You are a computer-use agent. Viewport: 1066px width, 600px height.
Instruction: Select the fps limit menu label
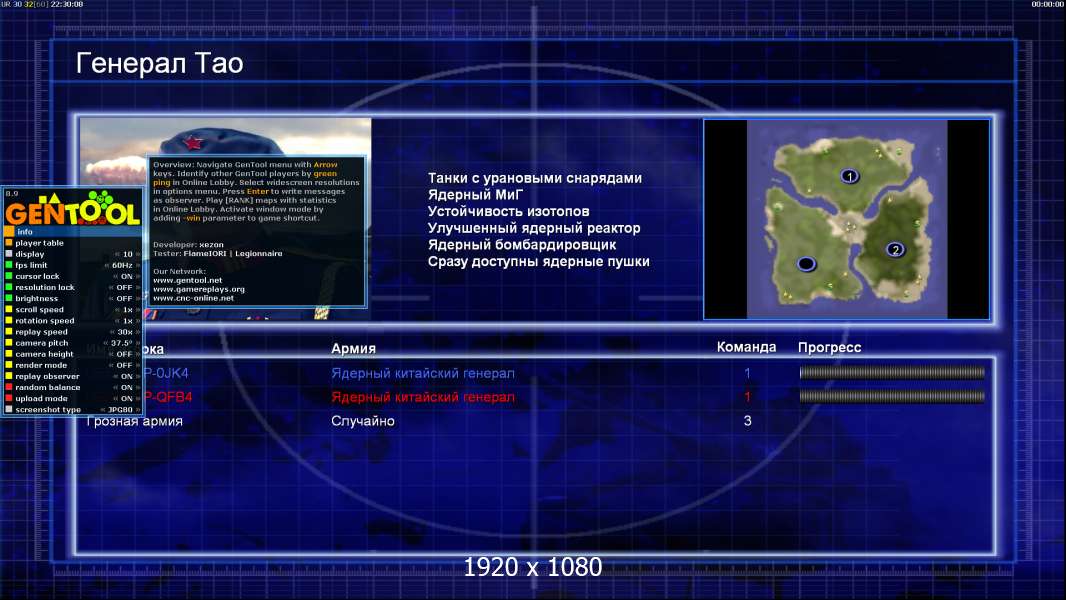tap(31, 265)
